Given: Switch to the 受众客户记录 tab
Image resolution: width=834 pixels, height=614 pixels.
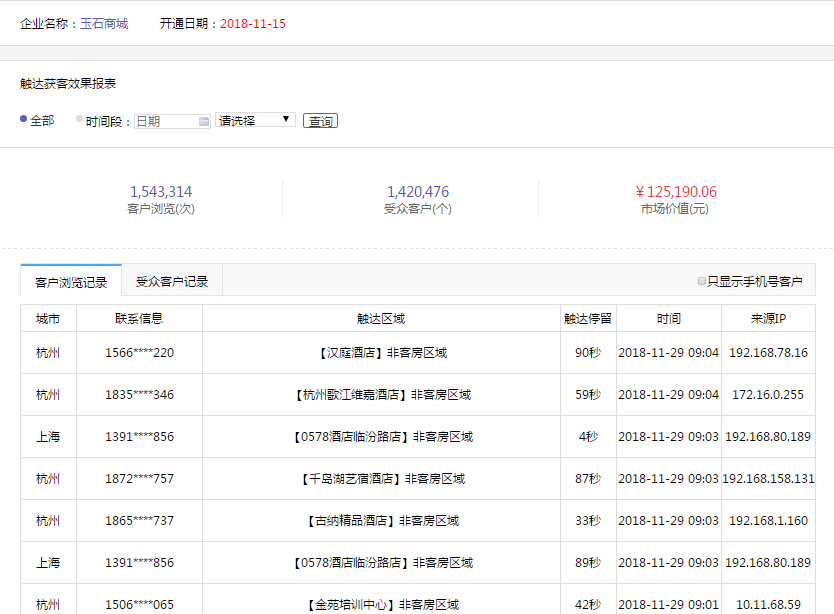Looking at the screenshot, I should [171, 280].
